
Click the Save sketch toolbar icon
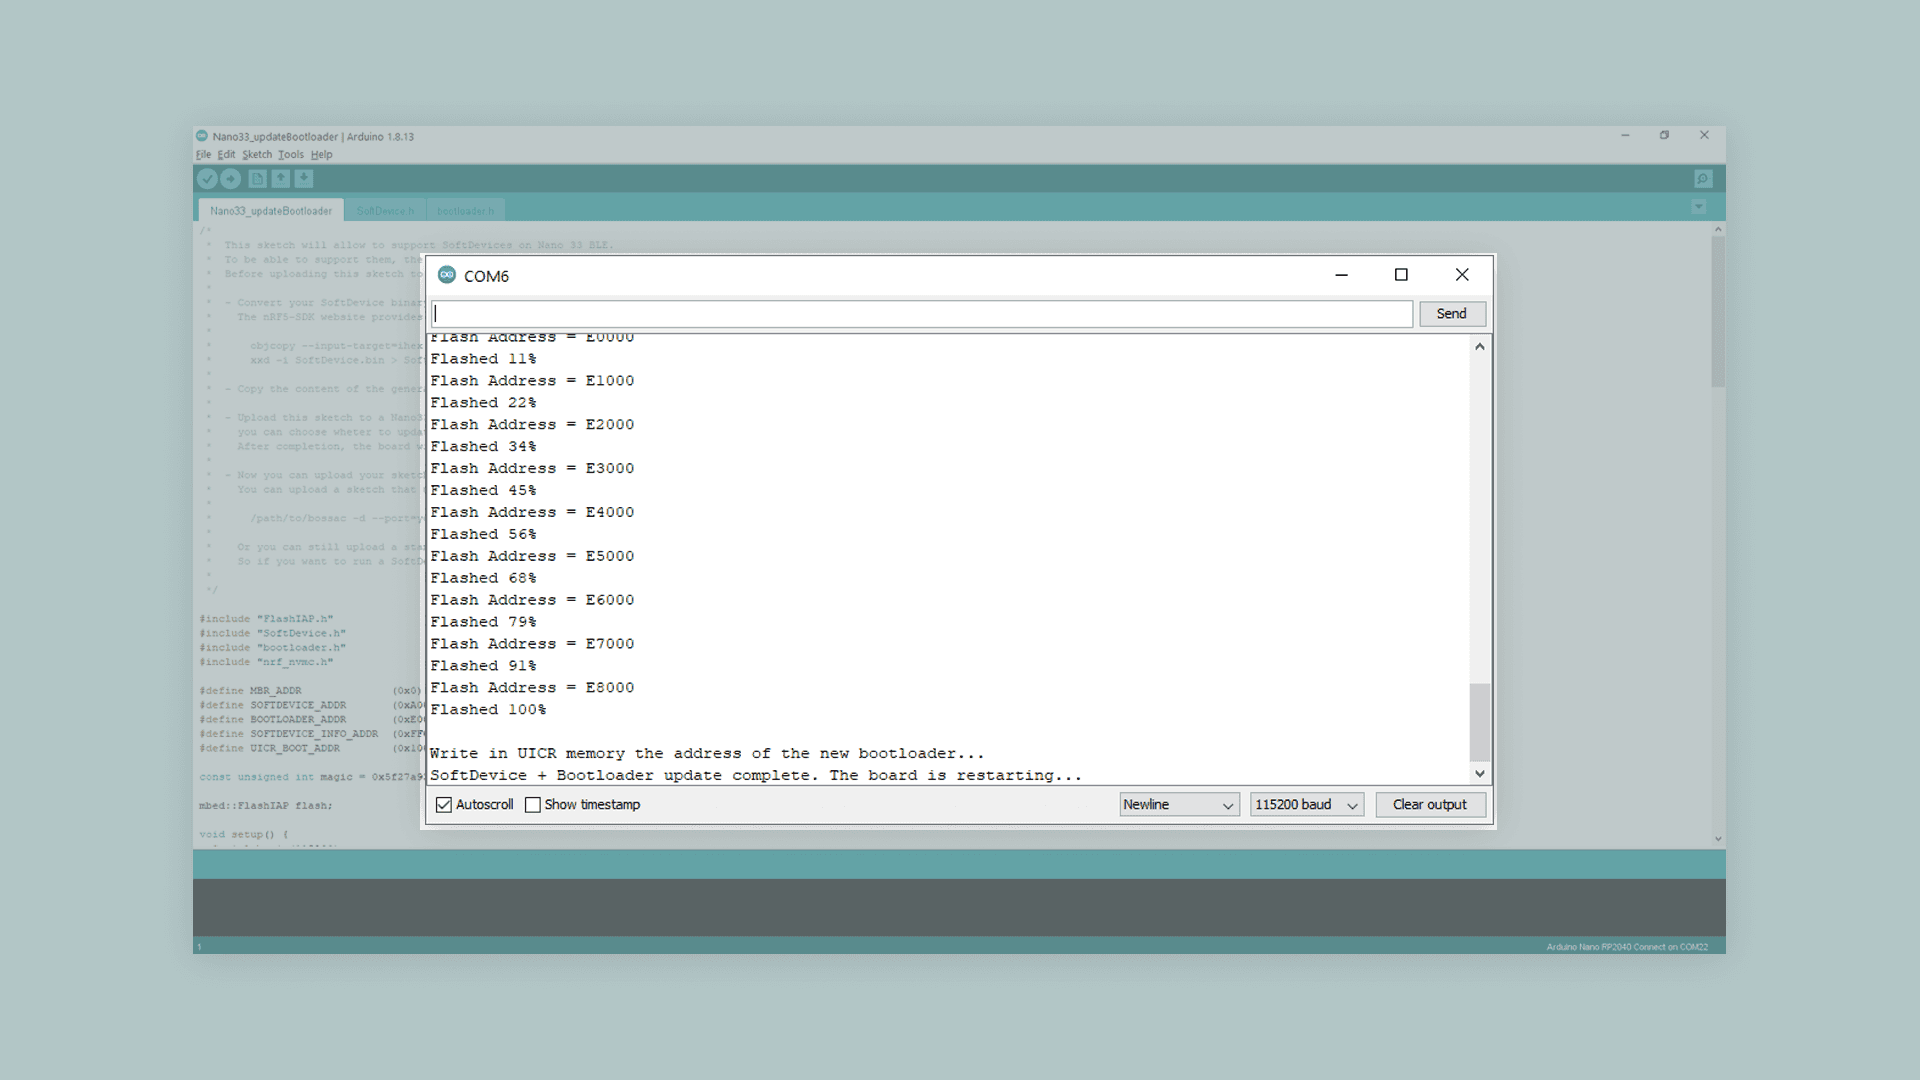coord(304,178)
